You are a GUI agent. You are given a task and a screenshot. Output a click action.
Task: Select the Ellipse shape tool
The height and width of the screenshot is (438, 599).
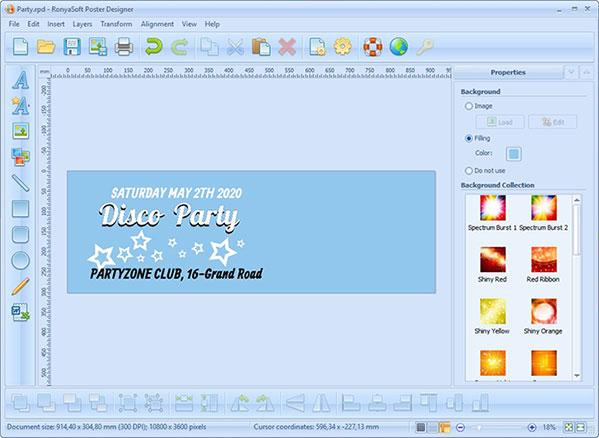click(21, 260)
